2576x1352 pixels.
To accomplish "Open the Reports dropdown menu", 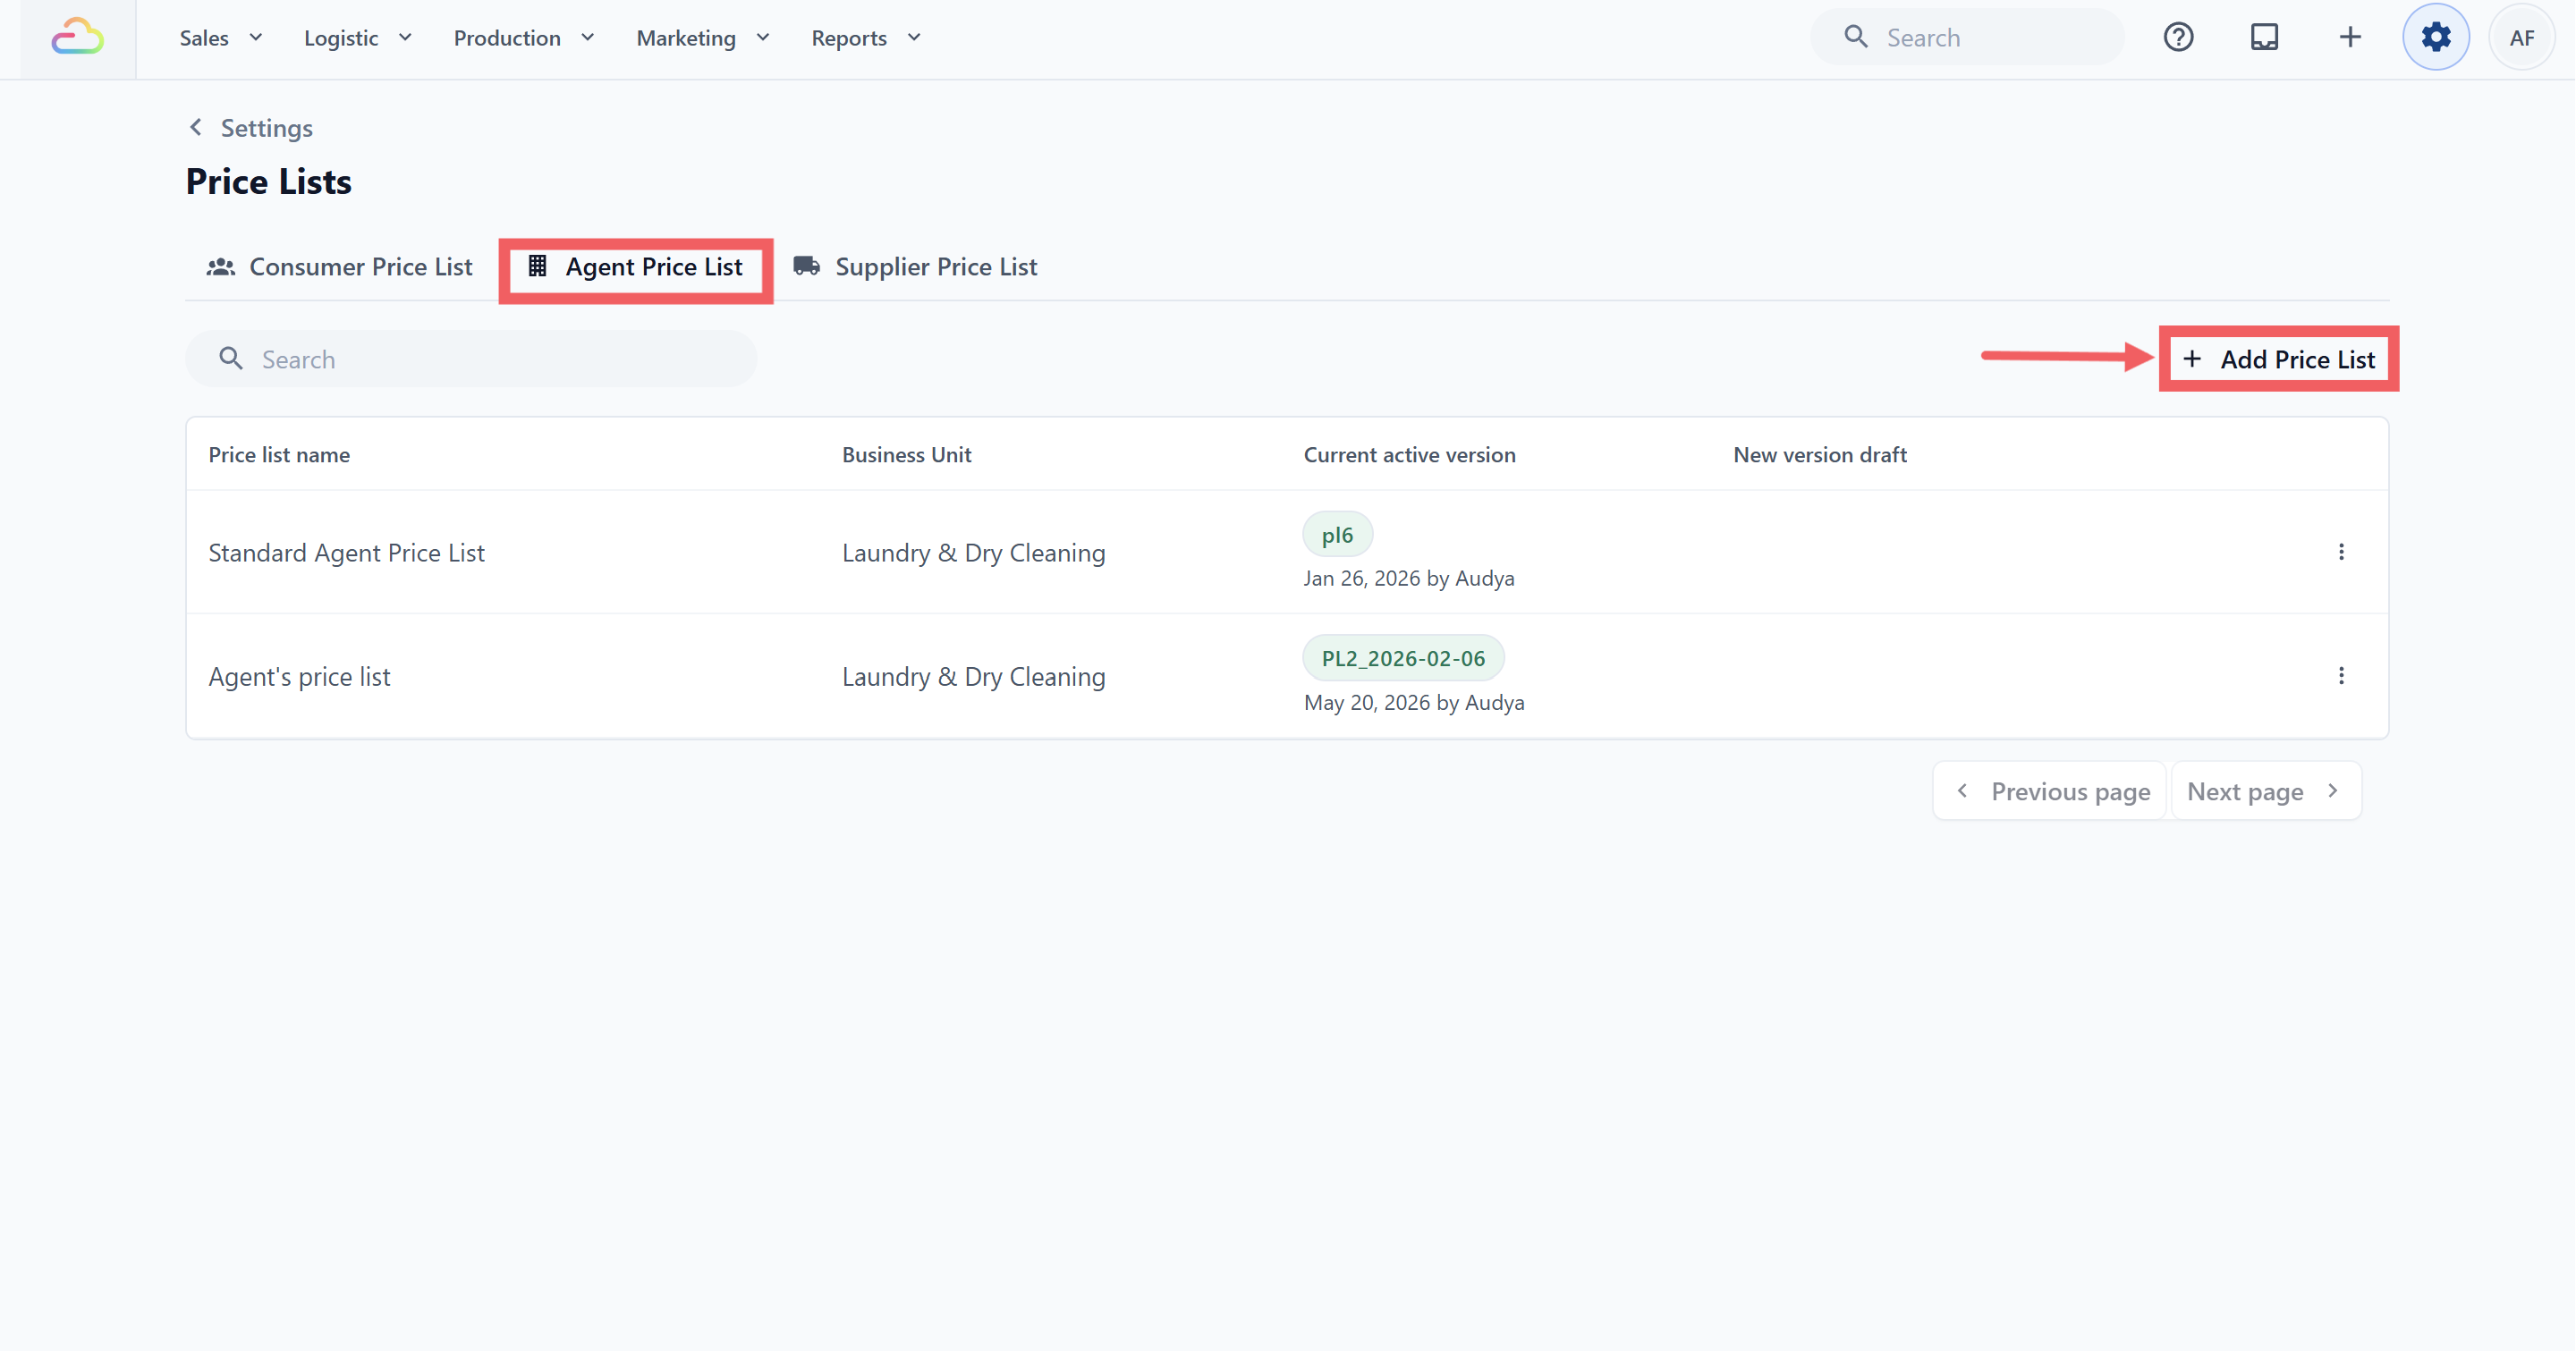I will 866,38.
